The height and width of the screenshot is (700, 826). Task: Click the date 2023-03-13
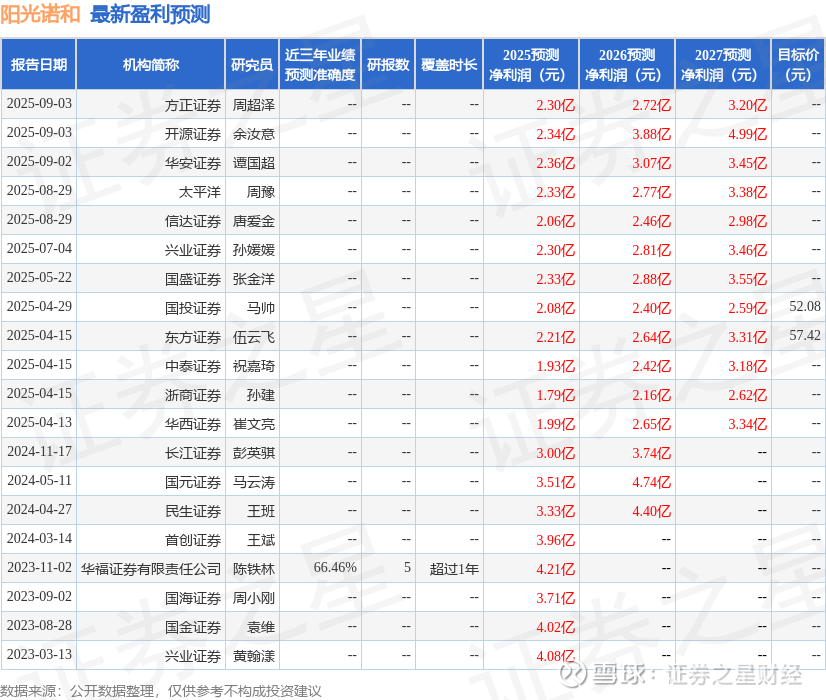(x=39, y=654)
